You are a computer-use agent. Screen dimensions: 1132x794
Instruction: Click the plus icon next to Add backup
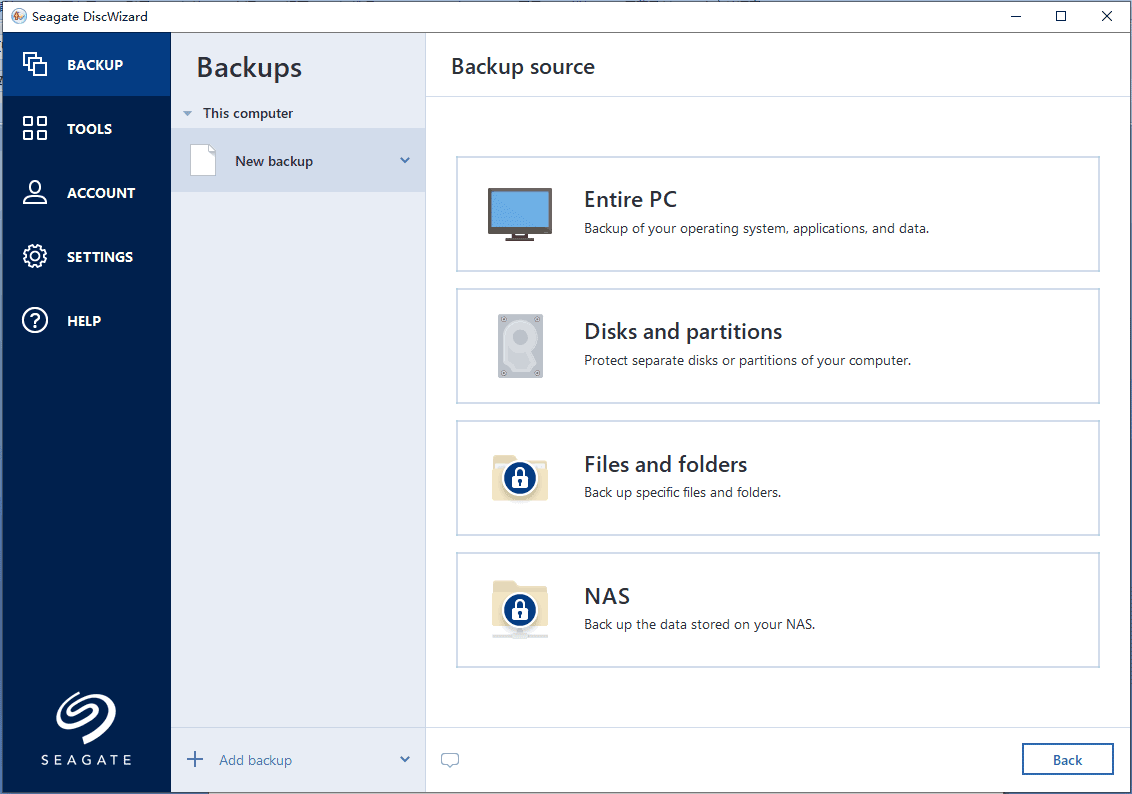pos(194,759)
